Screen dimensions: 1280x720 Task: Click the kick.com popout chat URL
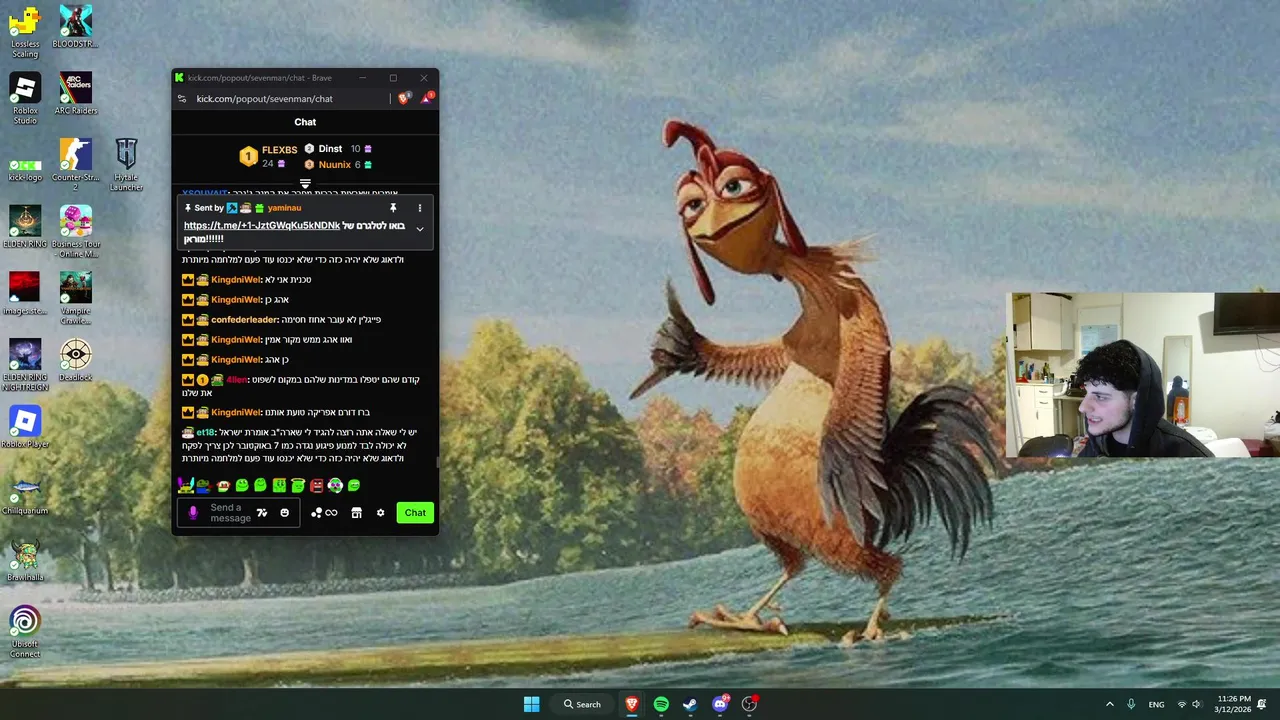pyautogui.click(x=264, y=99)
